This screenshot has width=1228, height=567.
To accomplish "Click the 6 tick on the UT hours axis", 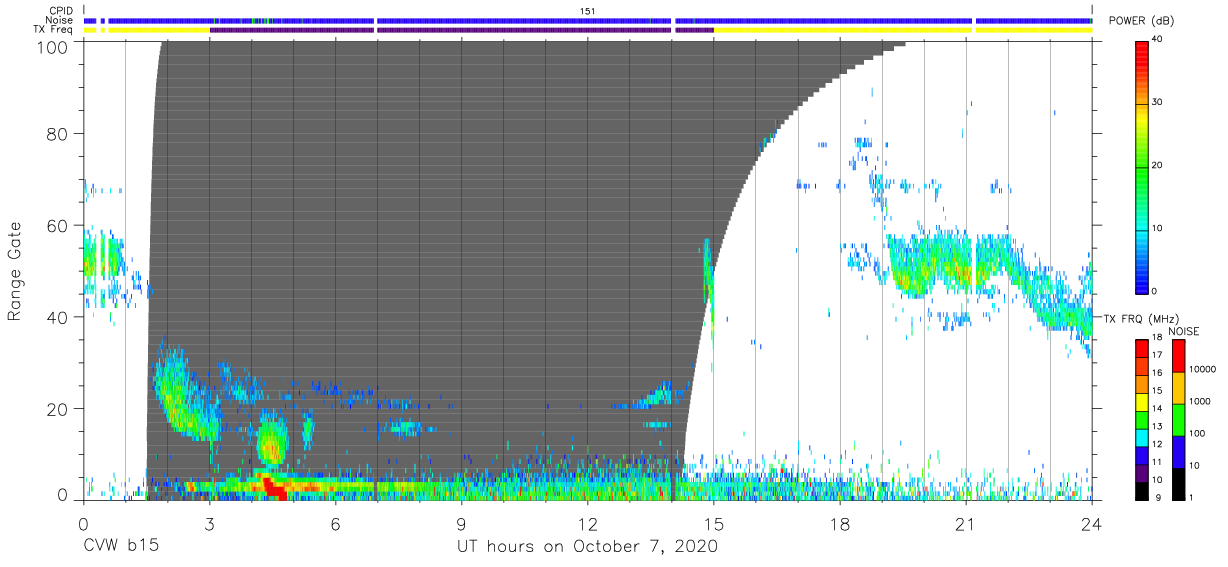I will coord(335,523).
